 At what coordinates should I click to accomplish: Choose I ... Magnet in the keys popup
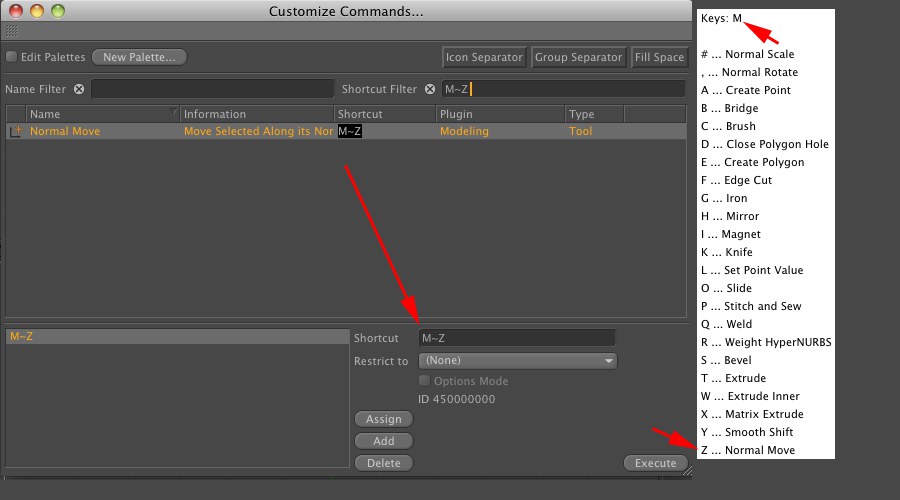(731, 234)
